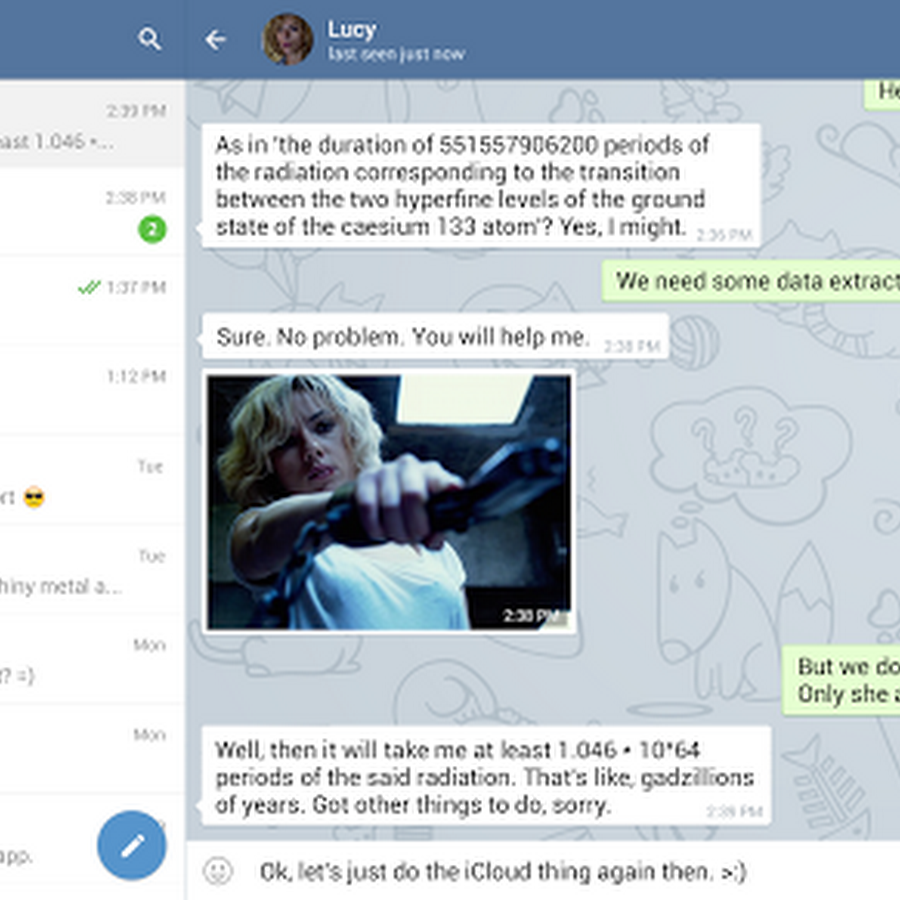Open the chat row timed 1:37 PM
The height and width of the screenshot is (900, 900).
coord(92,301)
